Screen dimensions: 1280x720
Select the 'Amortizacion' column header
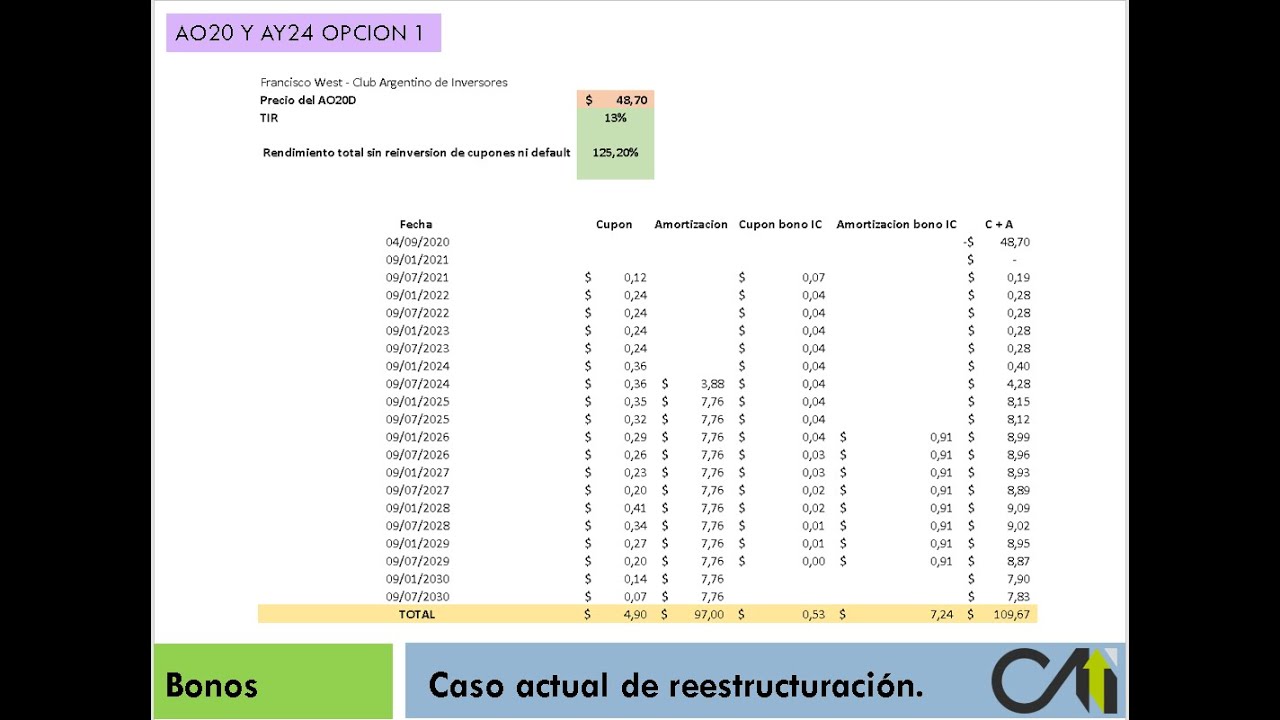[x=691, y=224]
